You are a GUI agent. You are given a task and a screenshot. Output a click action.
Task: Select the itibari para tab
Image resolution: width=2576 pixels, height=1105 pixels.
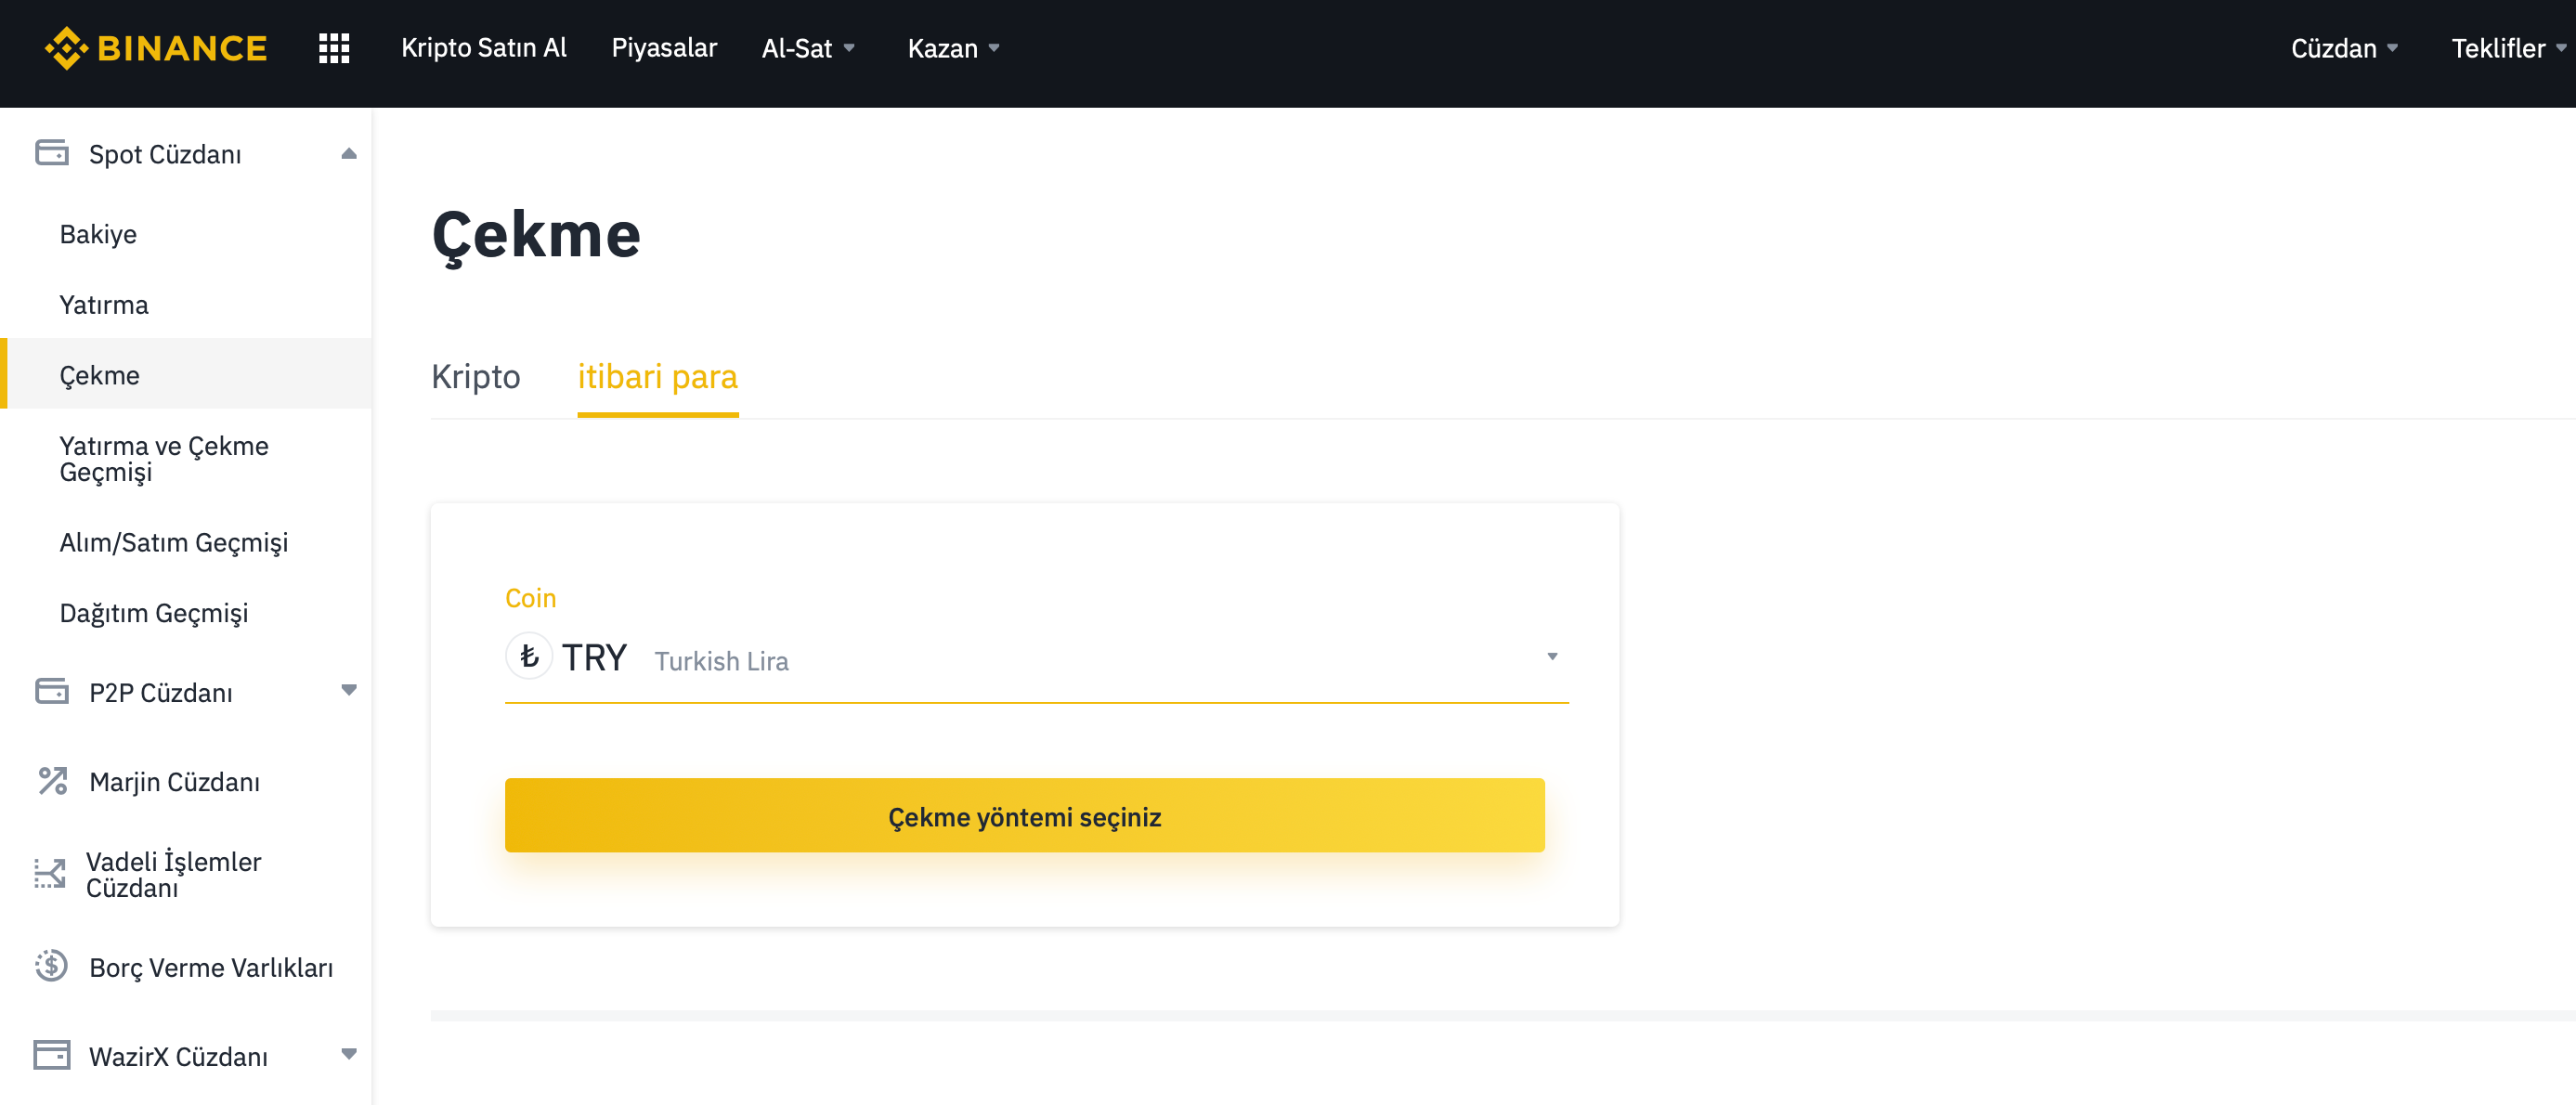pos(658,377)
